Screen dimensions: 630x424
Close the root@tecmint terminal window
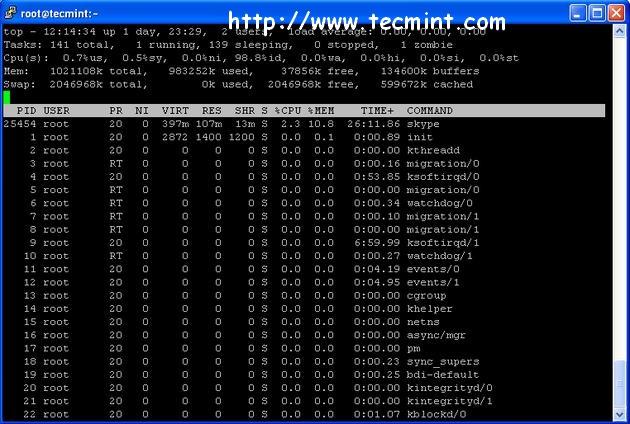[x=616, y=13]
